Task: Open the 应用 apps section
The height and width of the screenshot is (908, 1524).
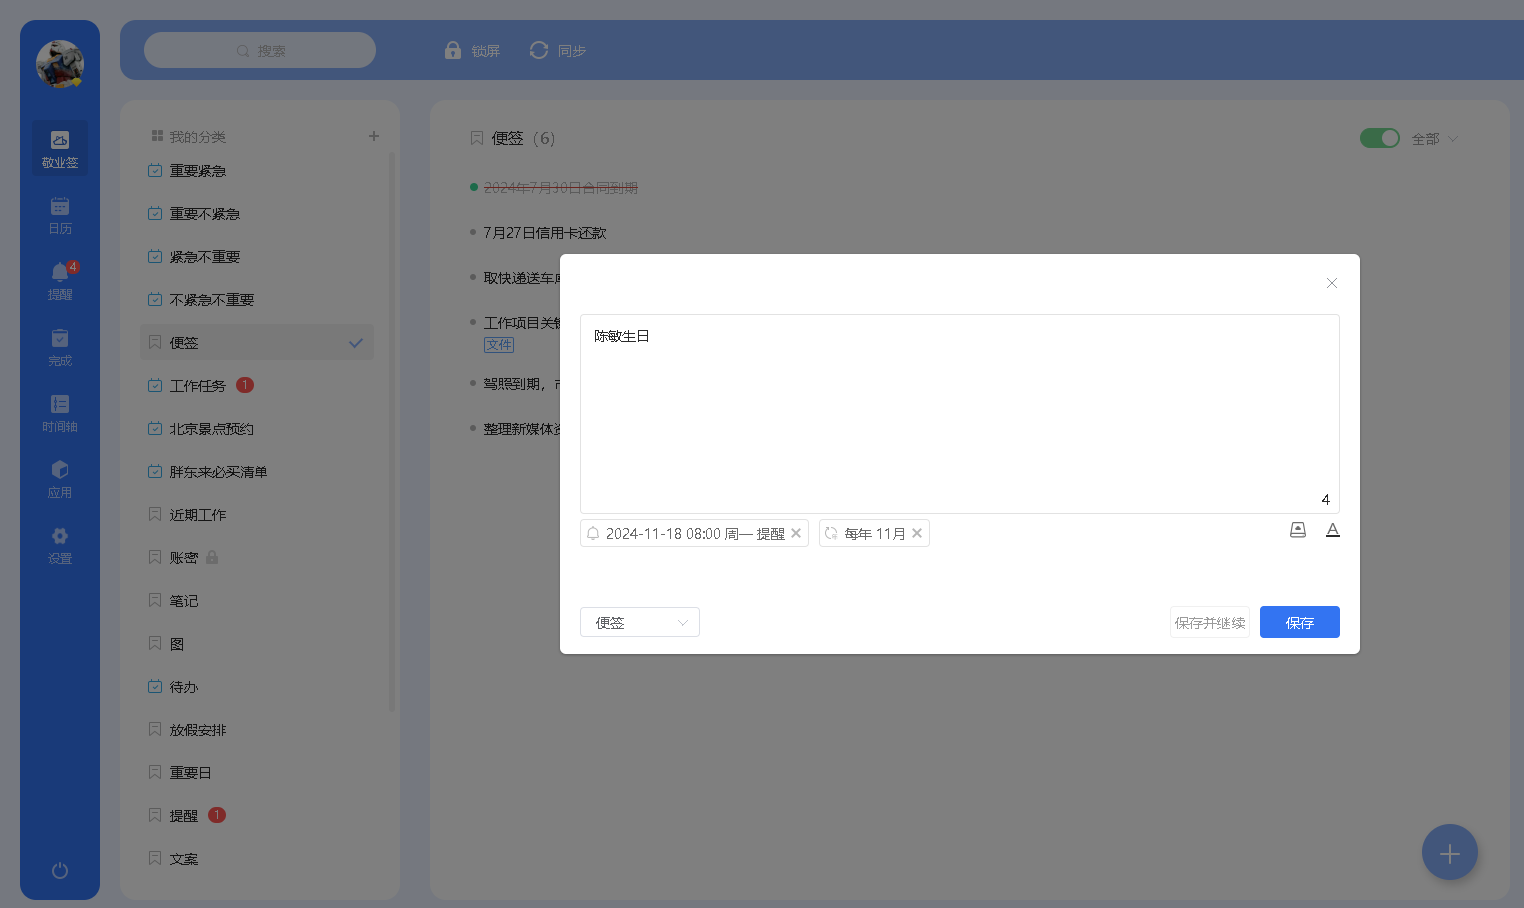Action: click(60, 479)
